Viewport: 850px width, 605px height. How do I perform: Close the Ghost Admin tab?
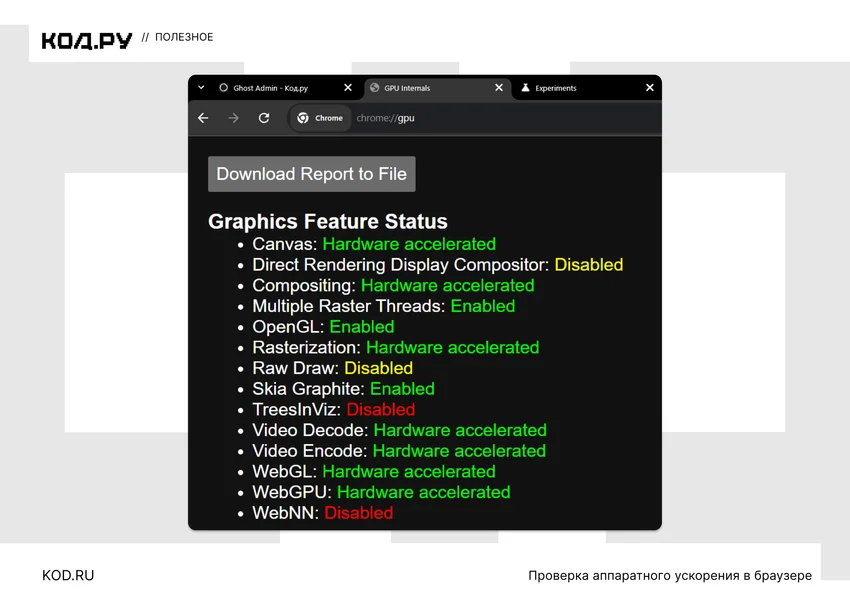pyautogui.click(x=348, y=87)
